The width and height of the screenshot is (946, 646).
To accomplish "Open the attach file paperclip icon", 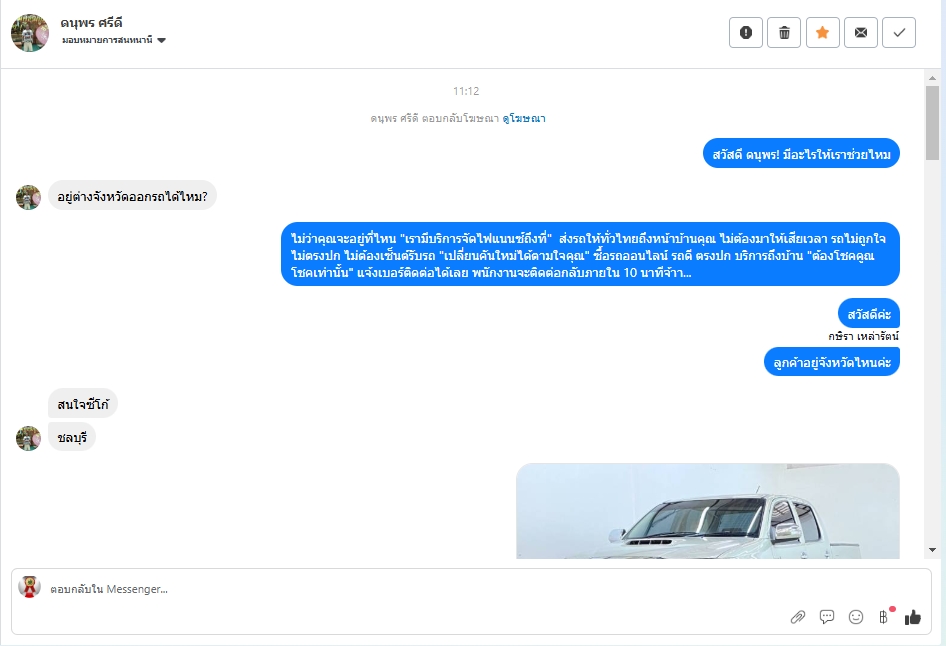I will click(x=798, y=617).
